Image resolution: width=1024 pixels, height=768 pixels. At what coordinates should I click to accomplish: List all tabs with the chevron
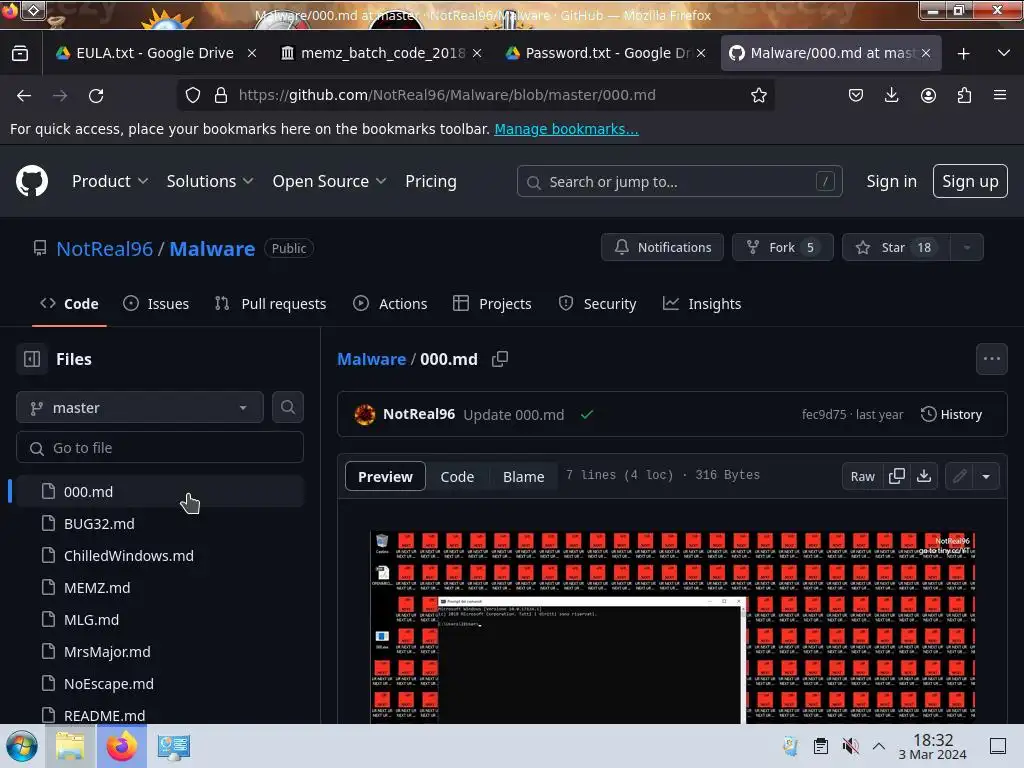pos(1004,54)
